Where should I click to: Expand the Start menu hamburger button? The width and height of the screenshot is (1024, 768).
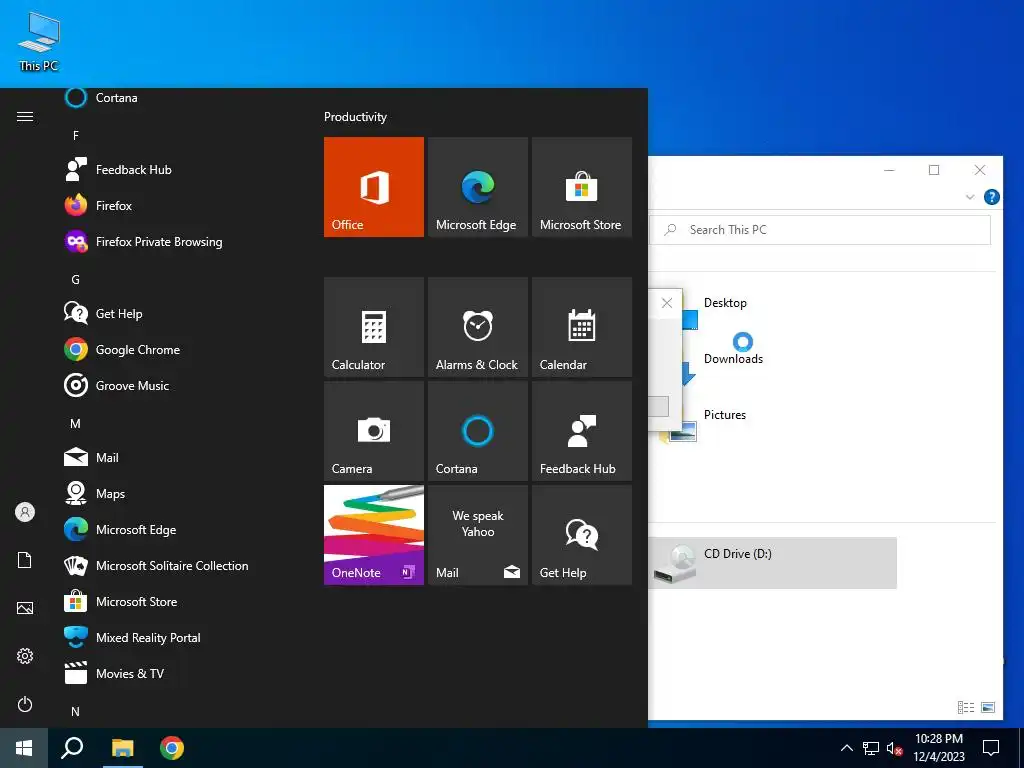[25, 117]
